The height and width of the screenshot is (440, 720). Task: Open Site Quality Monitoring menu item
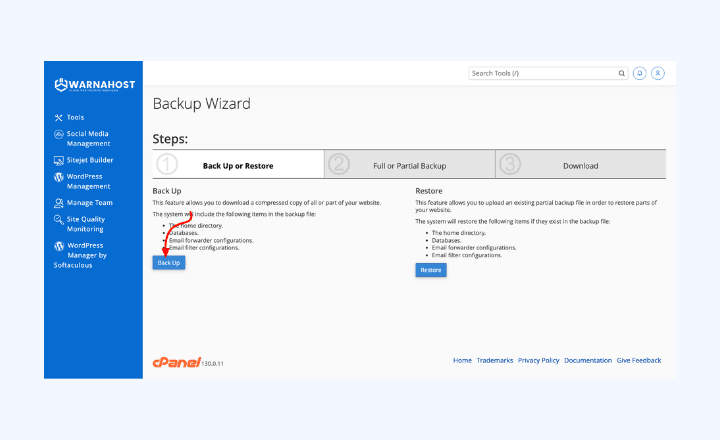pyautogui.click(x=86, y=224)
